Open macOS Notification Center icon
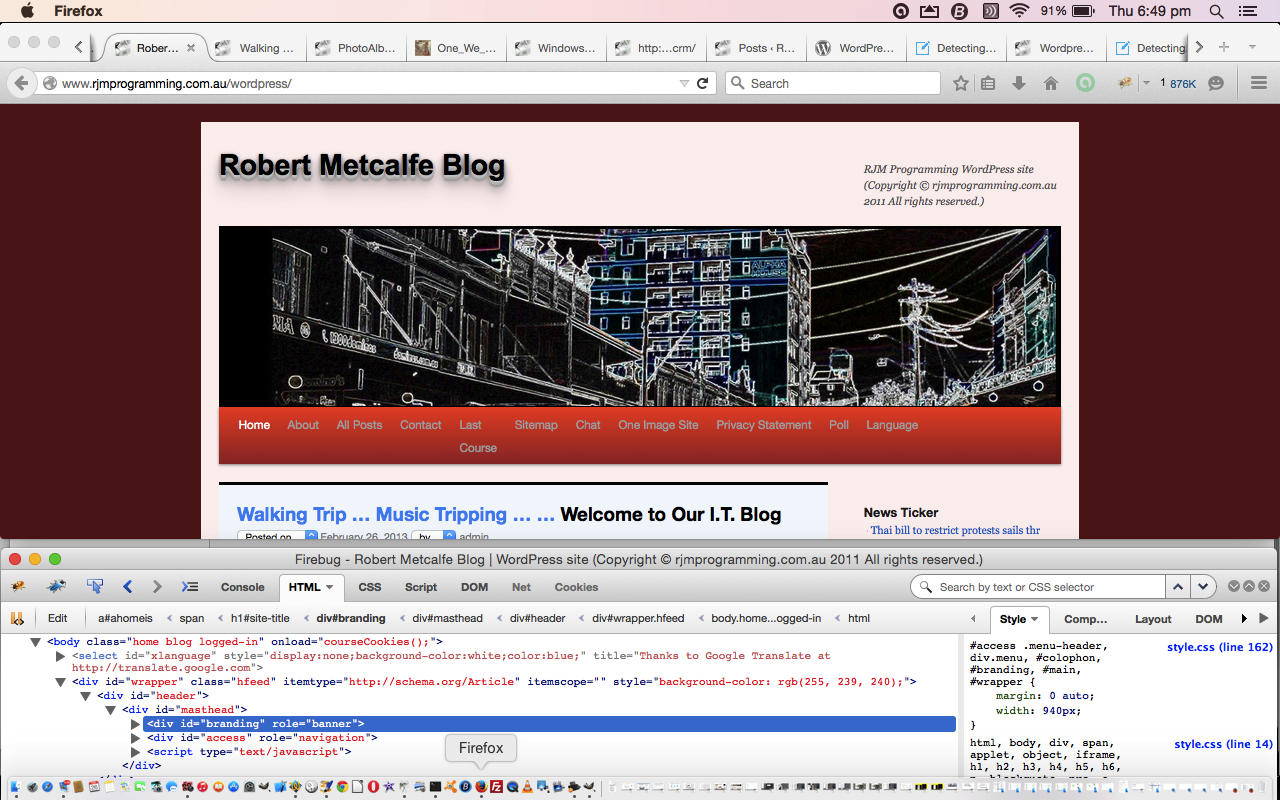The height and width of the screenshot is (800, 1280). [x=1246, y=11]
